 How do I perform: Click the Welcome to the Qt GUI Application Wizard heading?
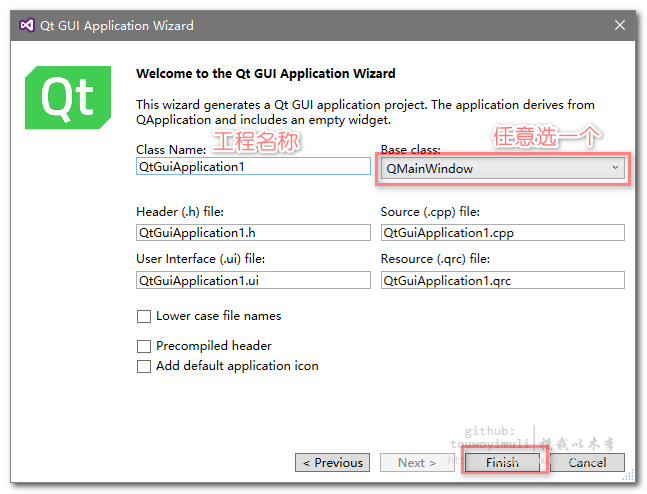point(266,73)
